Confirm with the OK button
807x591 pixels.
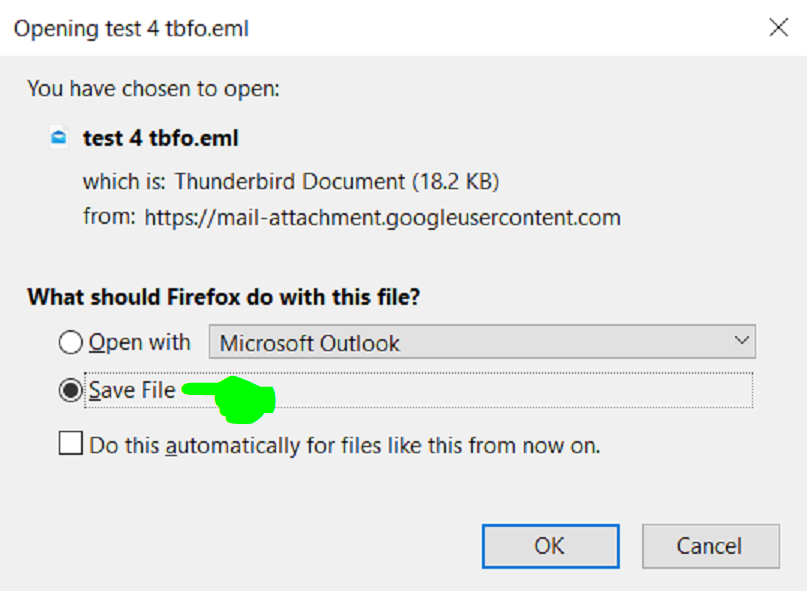tap(550, 546)
